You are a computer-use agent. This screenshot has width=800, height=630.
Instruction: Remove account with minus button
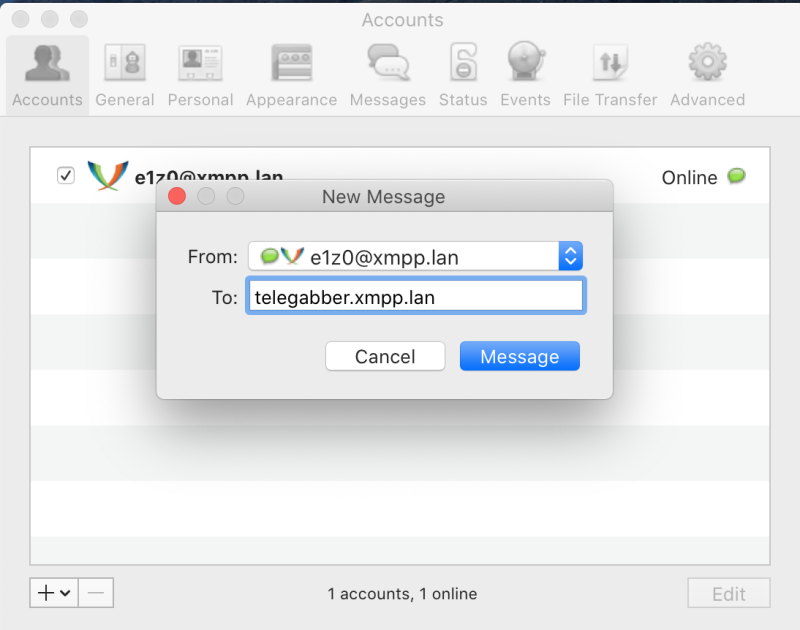click(x=96, y=593)
